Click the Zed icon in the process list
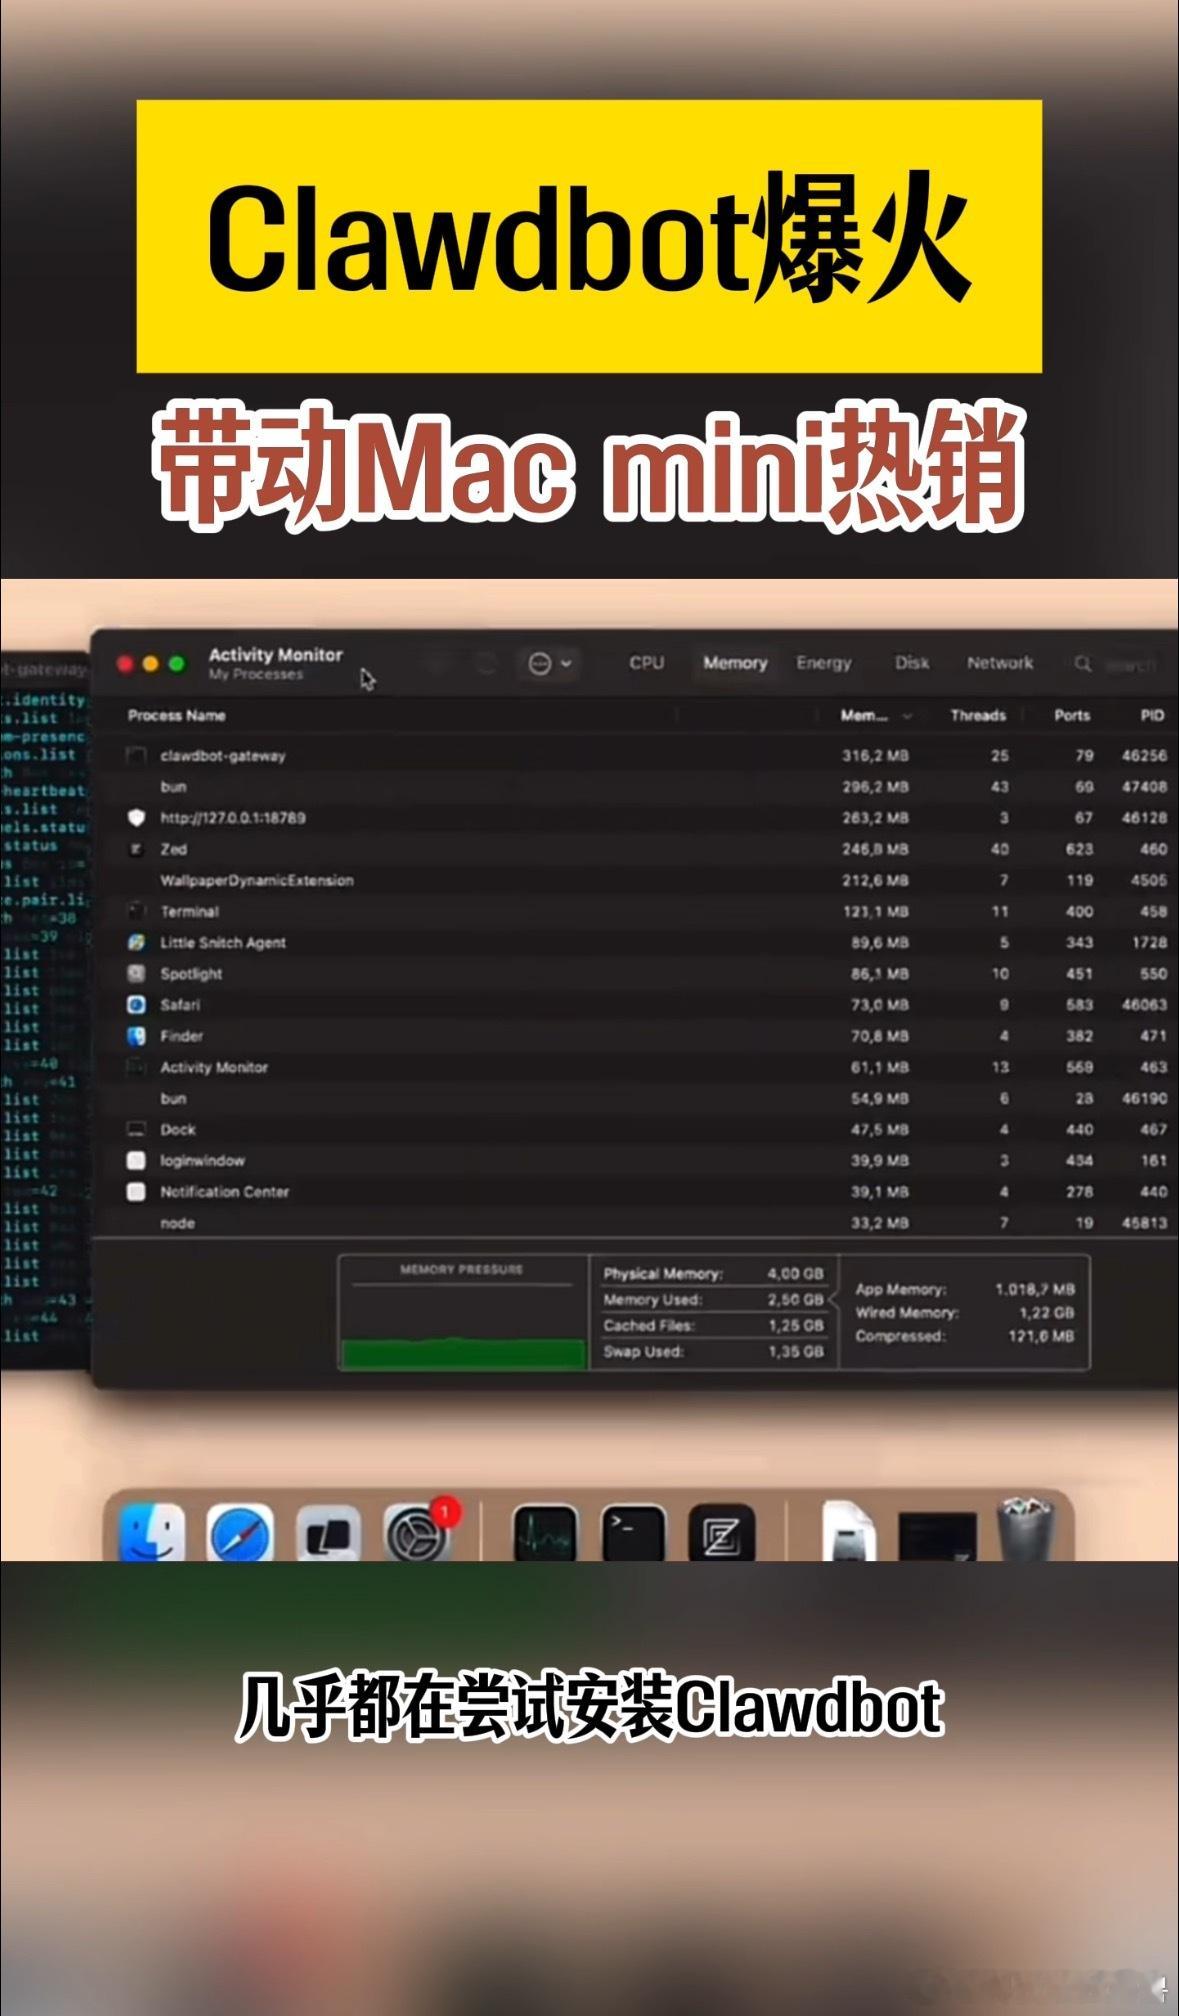The width and height of the screenshot is (1179, 2016). pyautogui.click(x=137, y=849)
